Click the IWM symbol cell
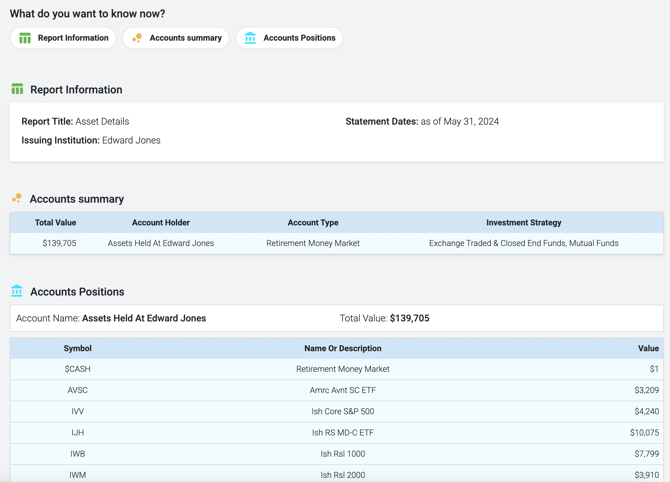This screenshot has width=670, height=482. [77, 475]
